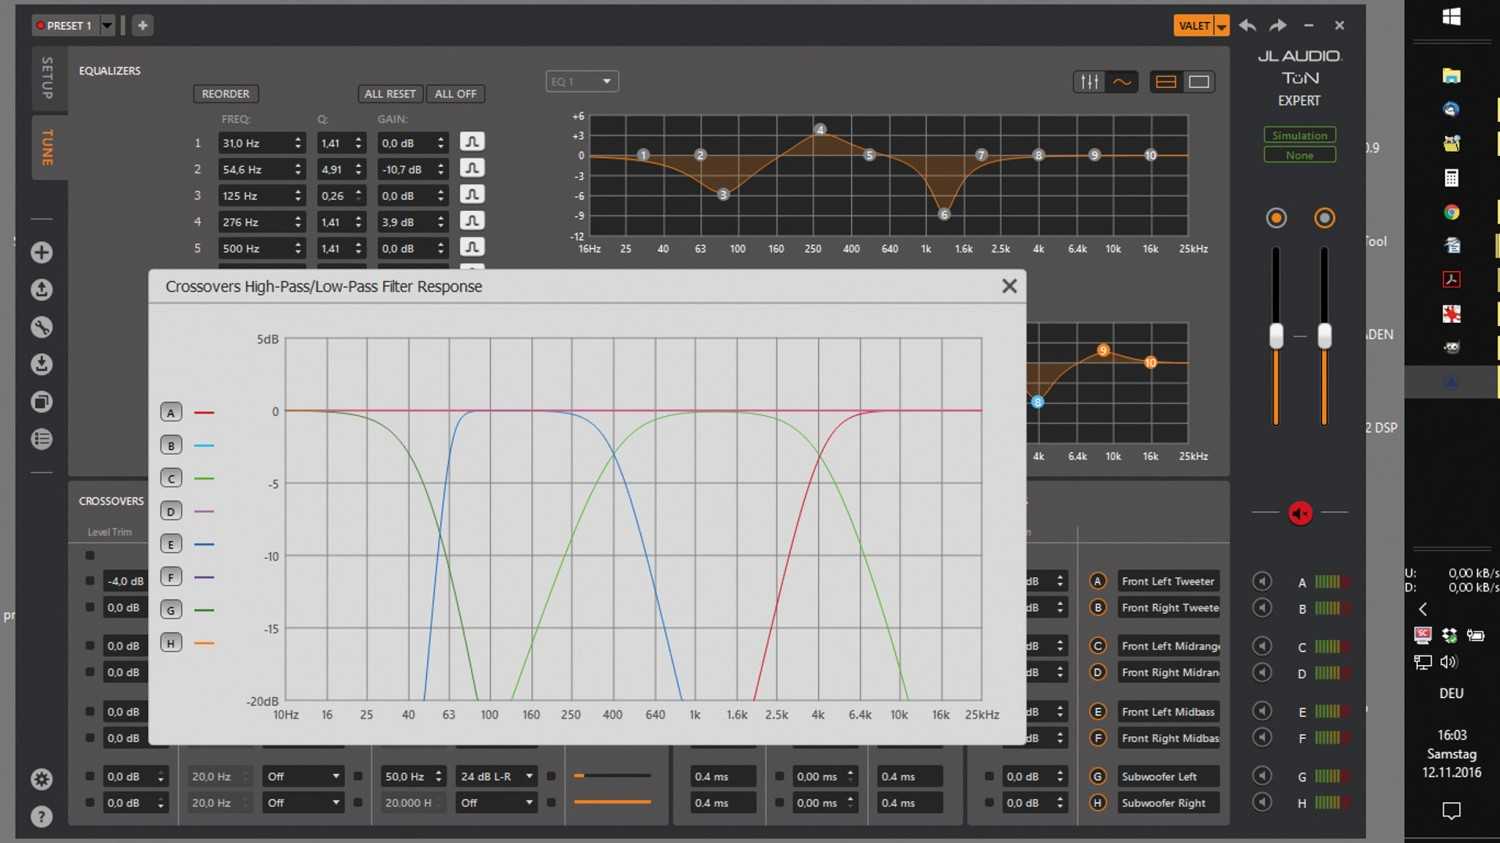This screenshot has width=1500, height=843.
Task: Open Chrome from Windows taskbar
Action: [1452, 212]
